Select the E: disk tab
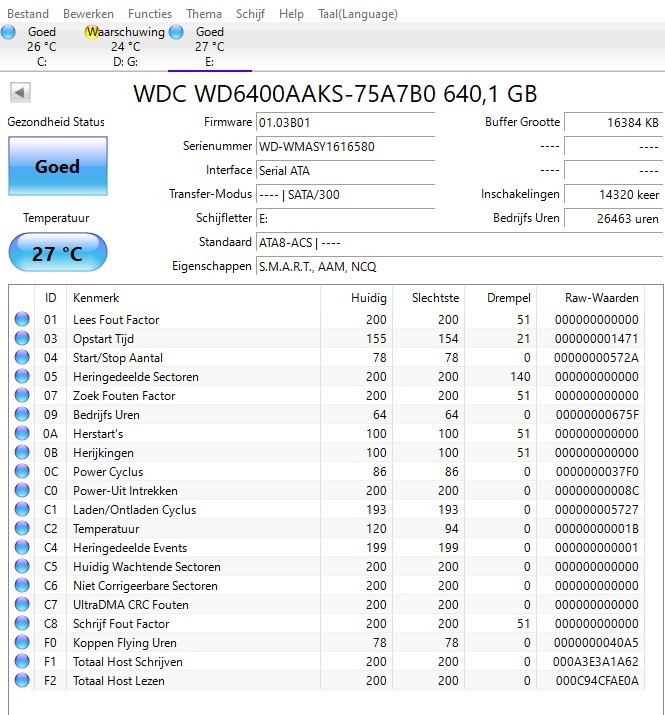The image size is (665, 715). 210,47
